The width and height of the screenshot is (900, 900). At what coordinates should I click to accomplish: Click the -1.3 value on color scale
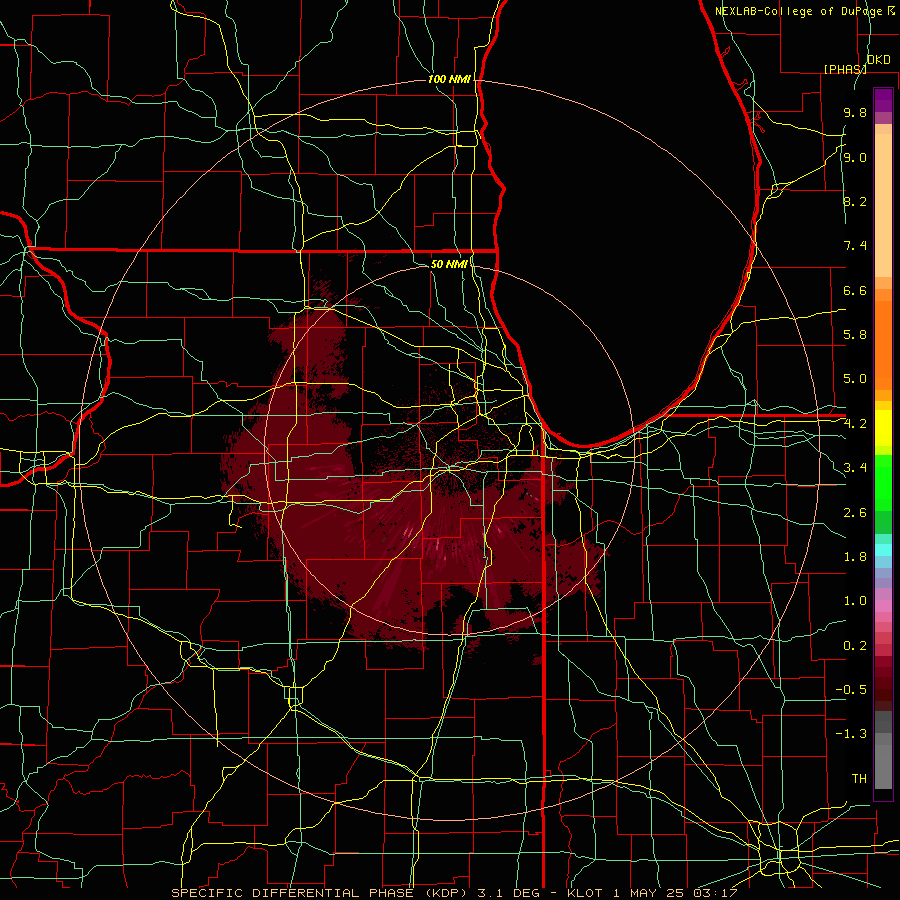coord(851,734)
